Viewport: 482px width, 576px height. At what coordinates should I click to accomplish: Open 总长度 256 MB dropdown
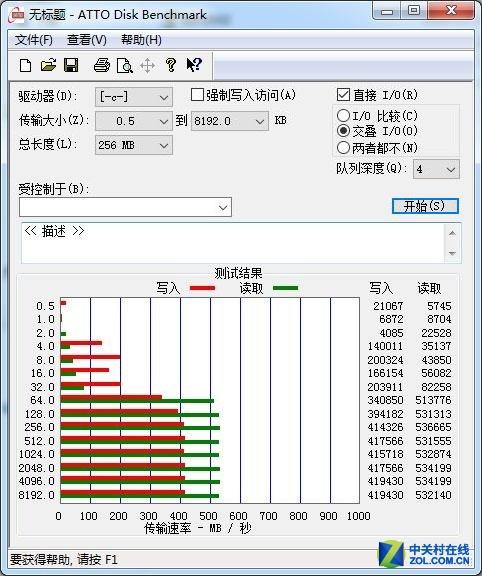coord(134,145)
